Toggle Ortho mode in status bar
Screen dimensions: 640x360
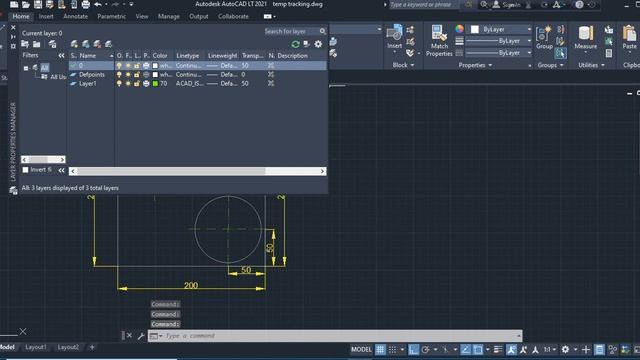click(413, 349)
